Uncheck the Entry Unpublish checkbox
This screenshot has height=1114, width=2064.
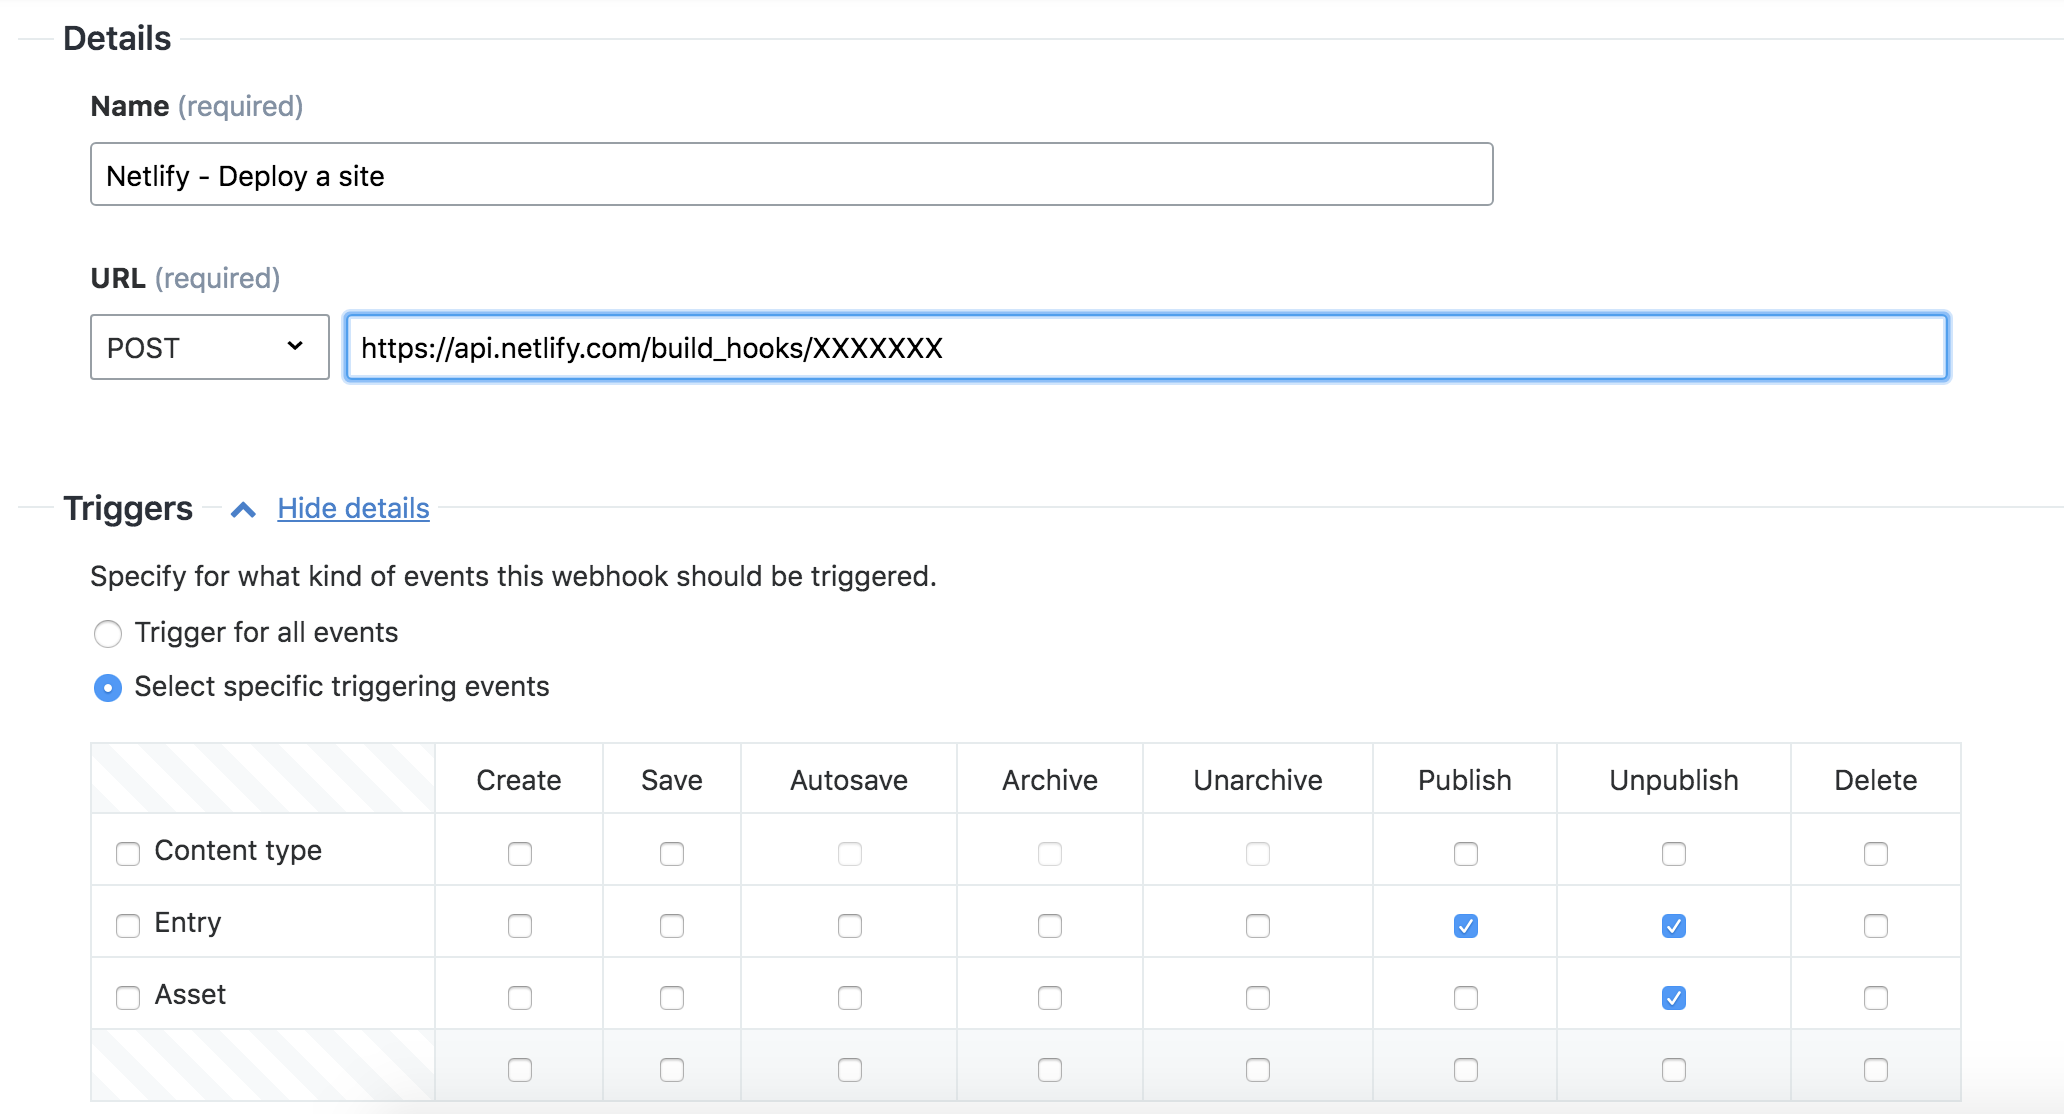(x=1673, y=926)
